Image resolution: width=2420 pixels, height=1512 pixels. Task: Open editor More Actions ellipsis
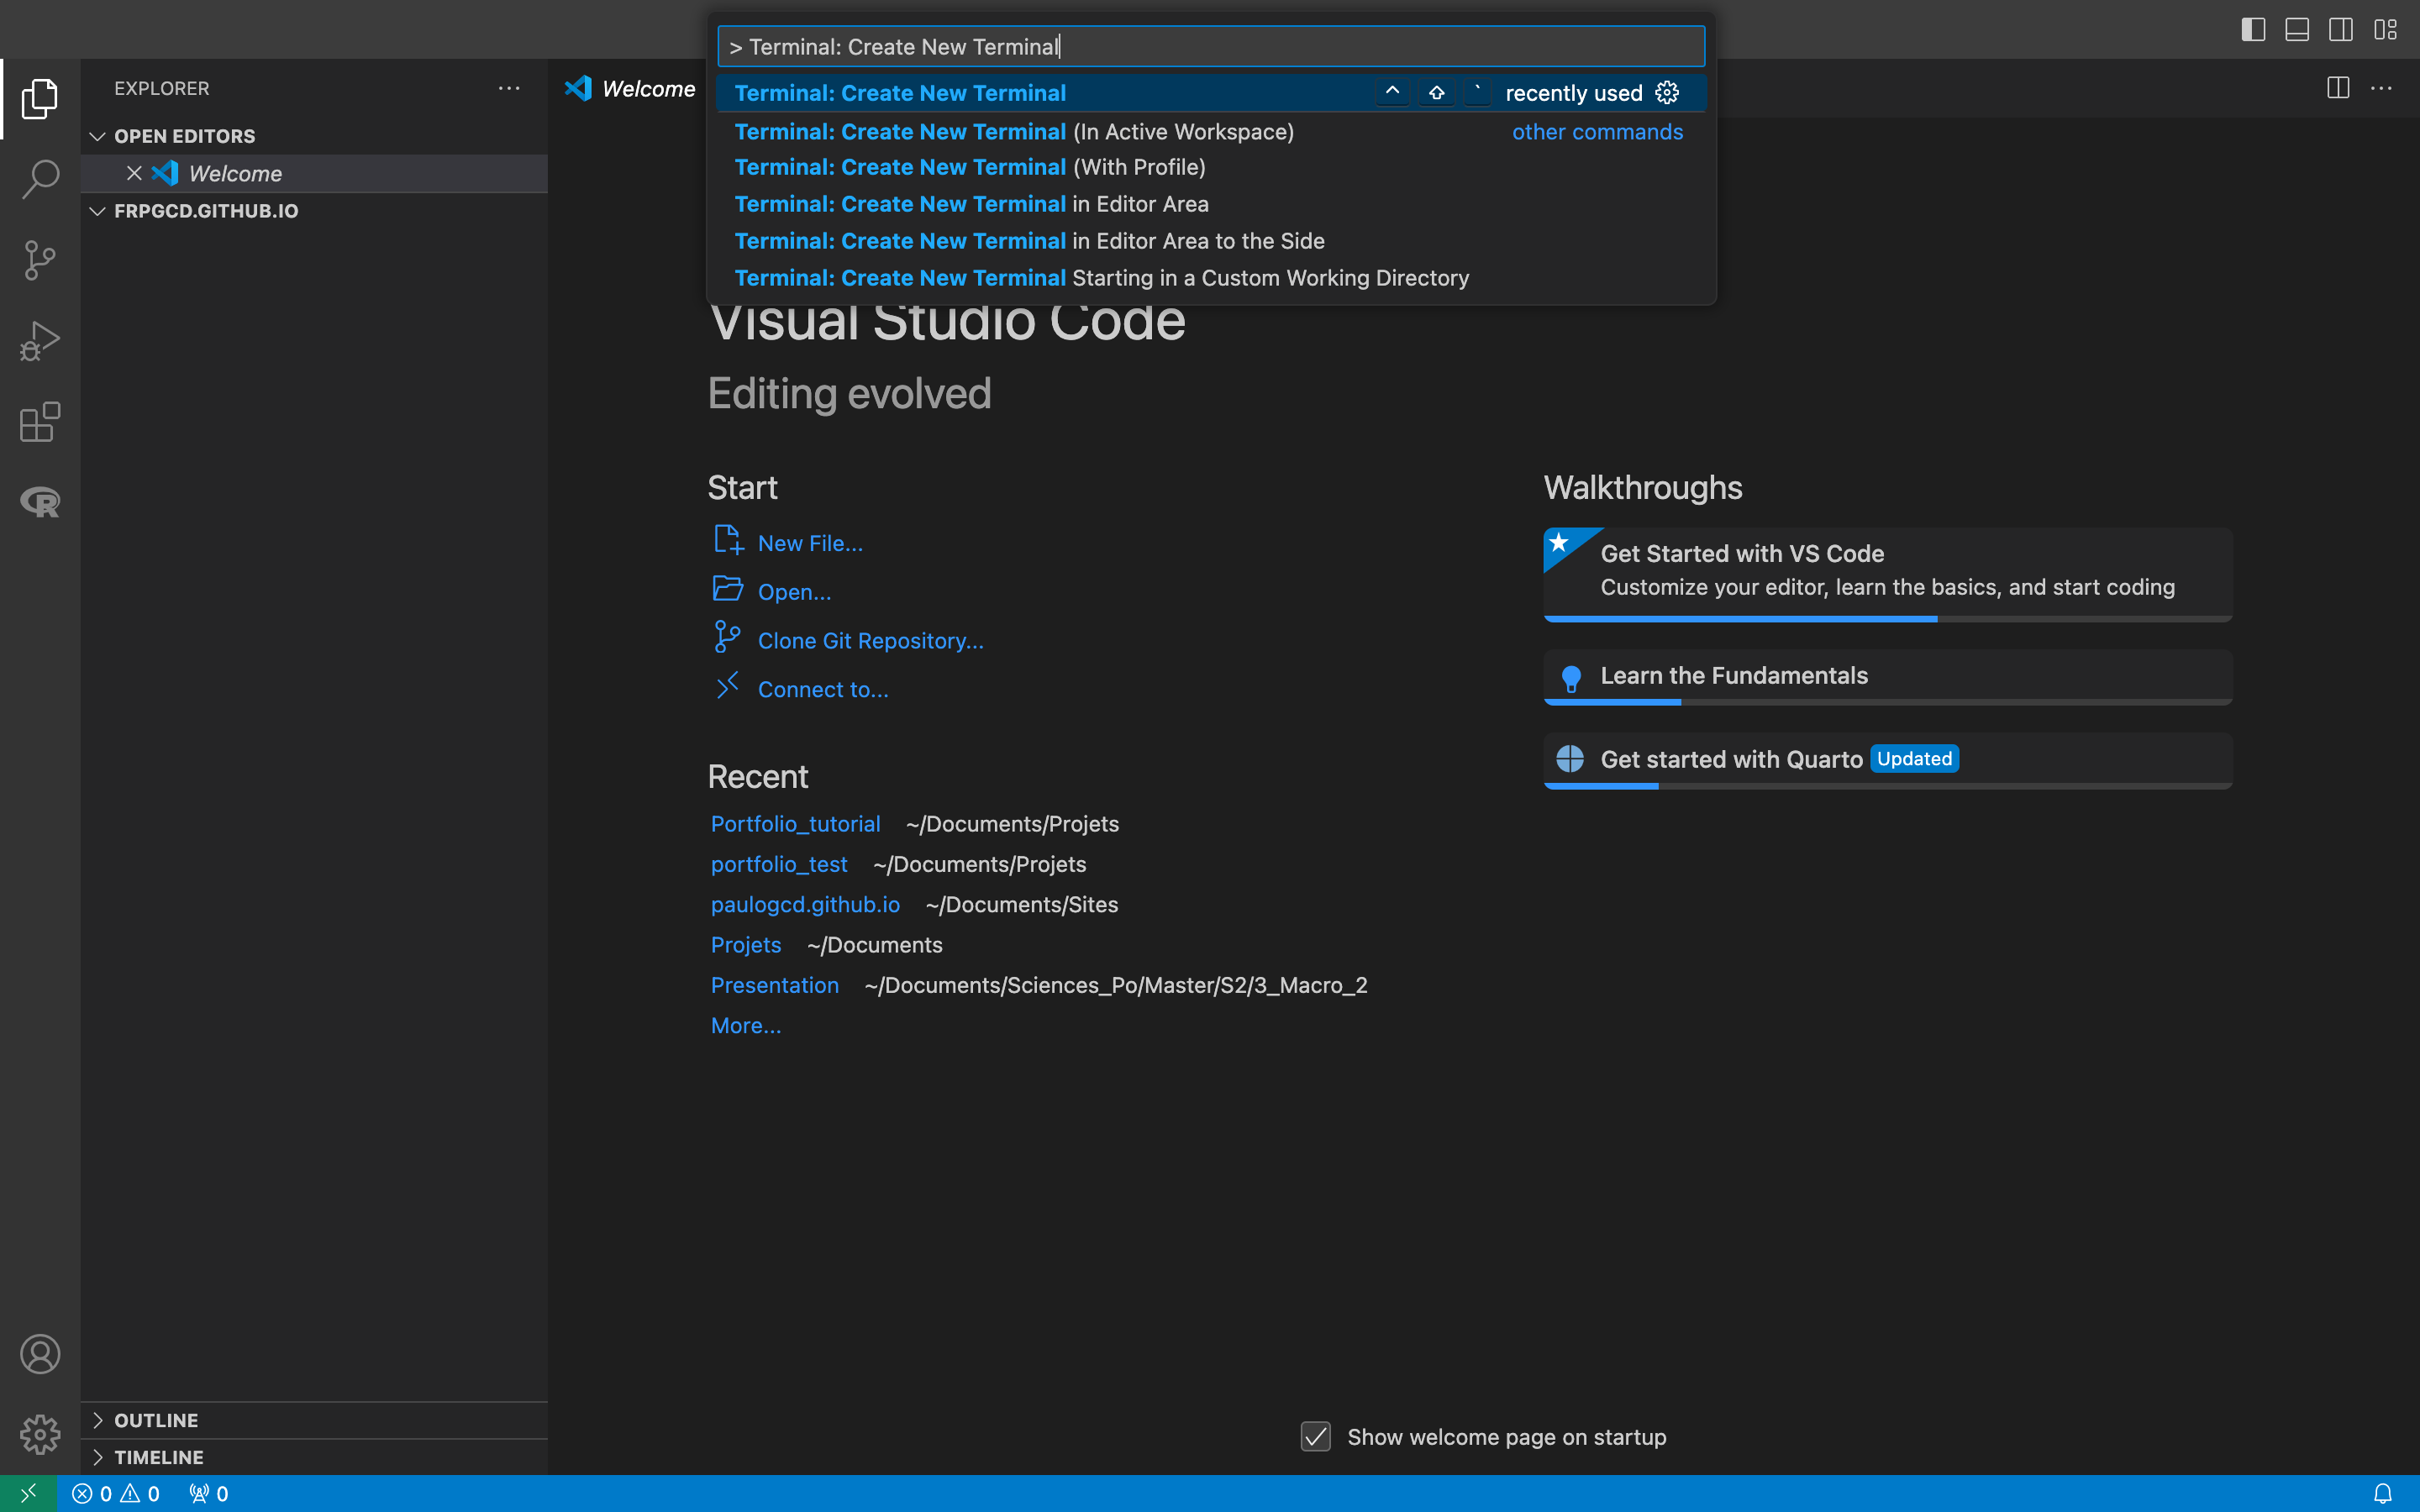2382,88
